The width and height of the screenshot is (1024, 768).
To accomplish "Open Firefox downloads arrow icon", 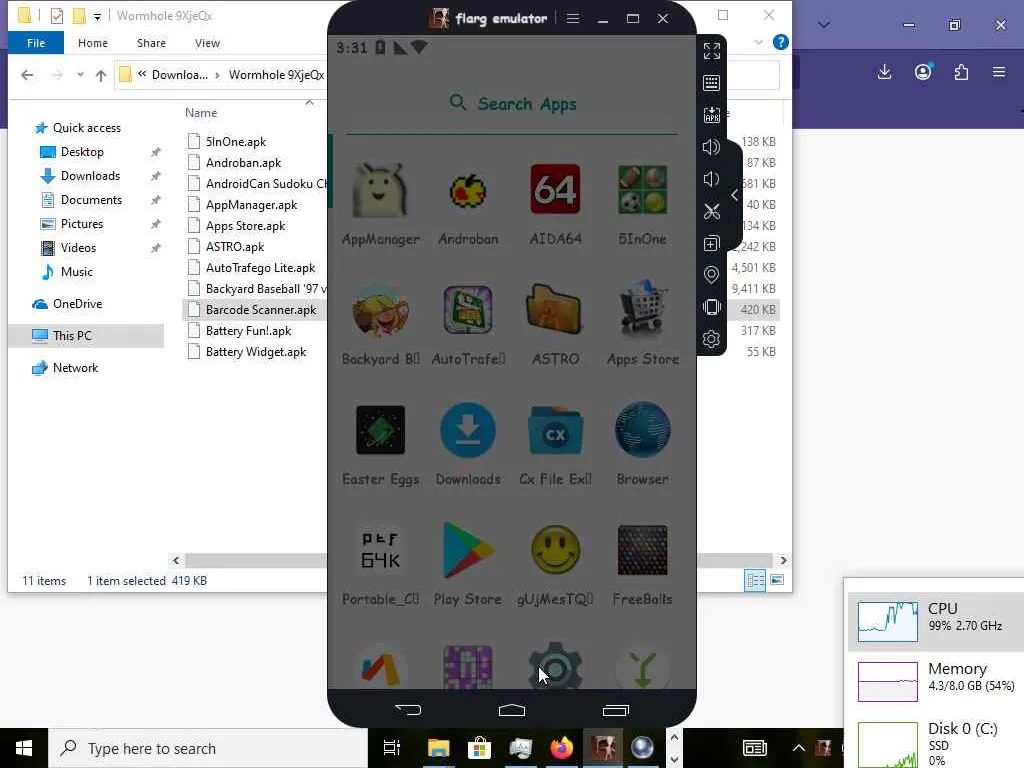I will (x=884, y=72).
